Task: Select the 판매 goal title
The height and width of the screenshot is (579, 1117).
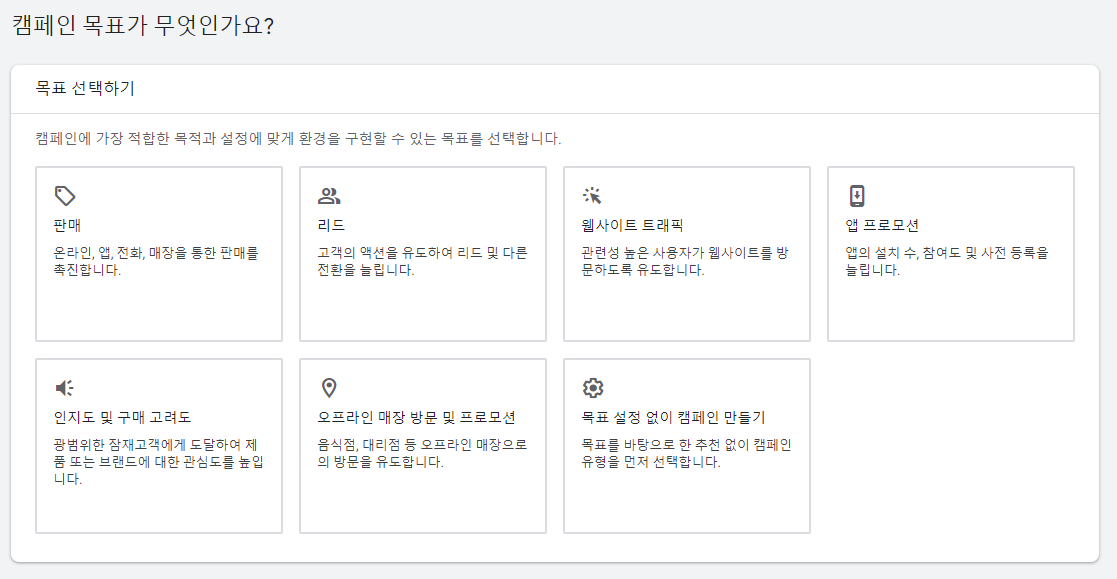Action: point(68,225)
